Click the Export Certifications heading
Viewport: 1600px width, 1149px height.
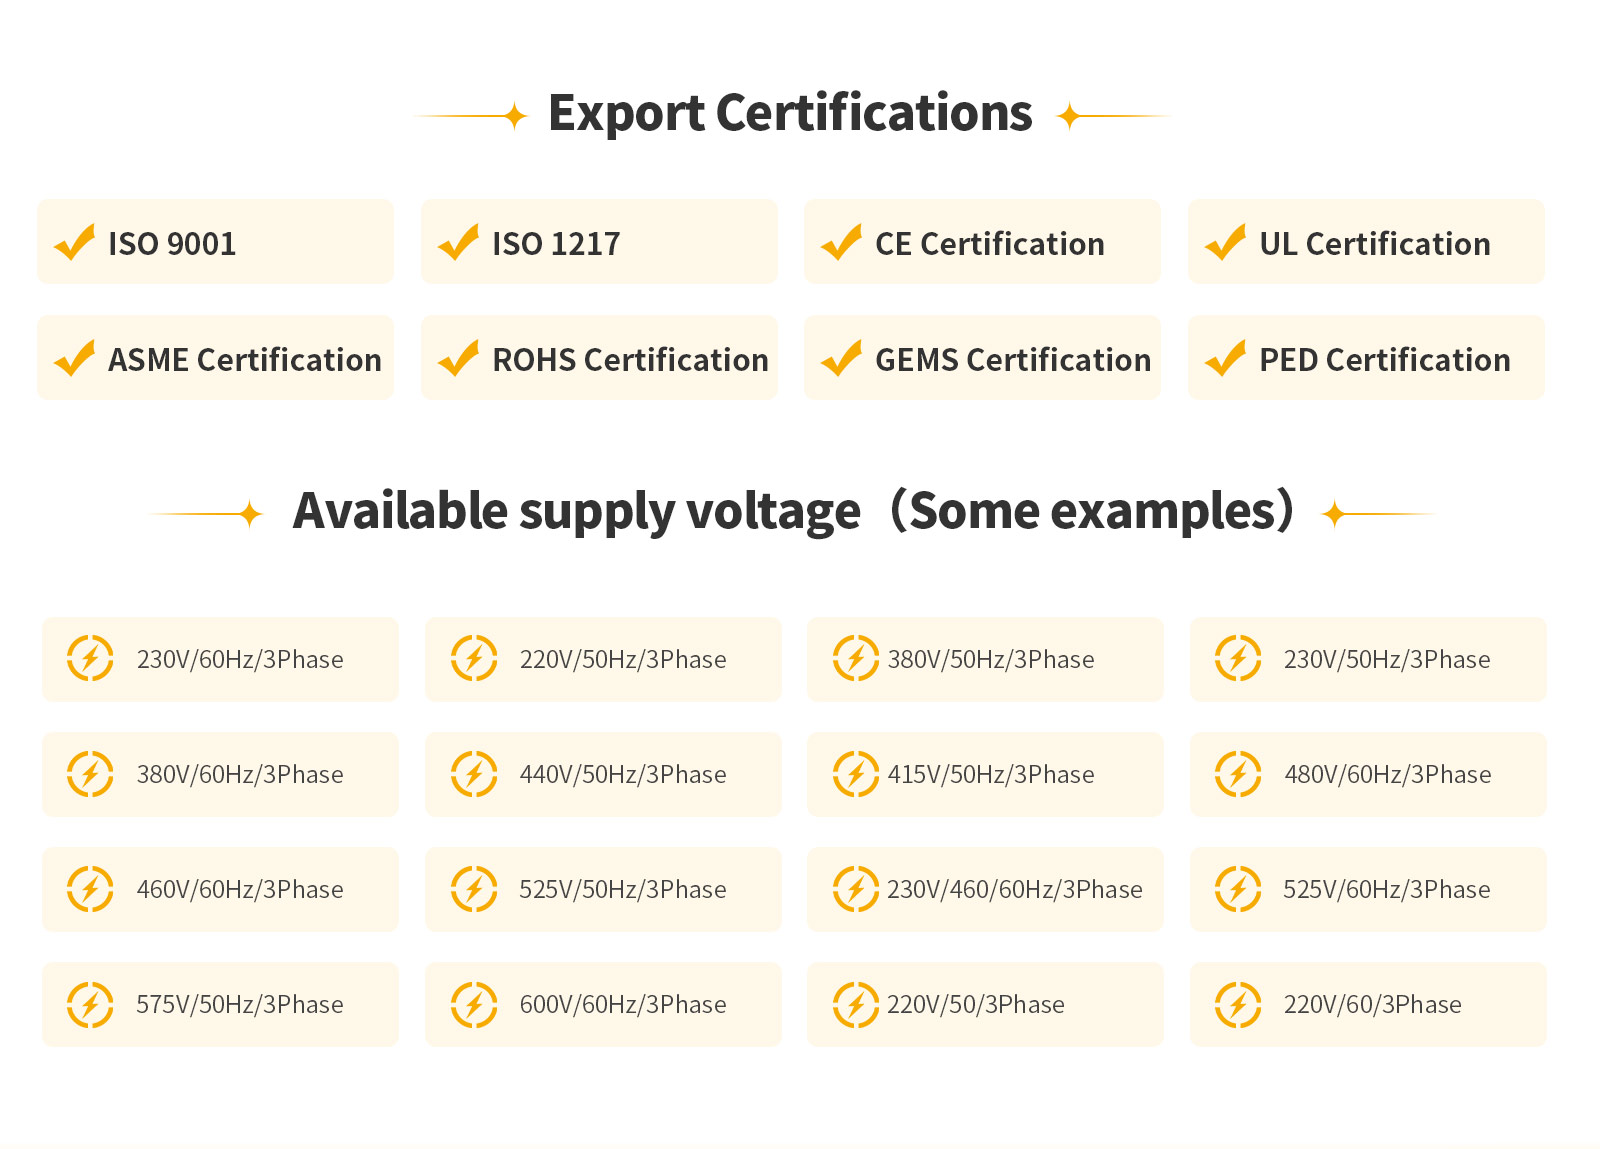pyautogui.click(x=790, y=113)
